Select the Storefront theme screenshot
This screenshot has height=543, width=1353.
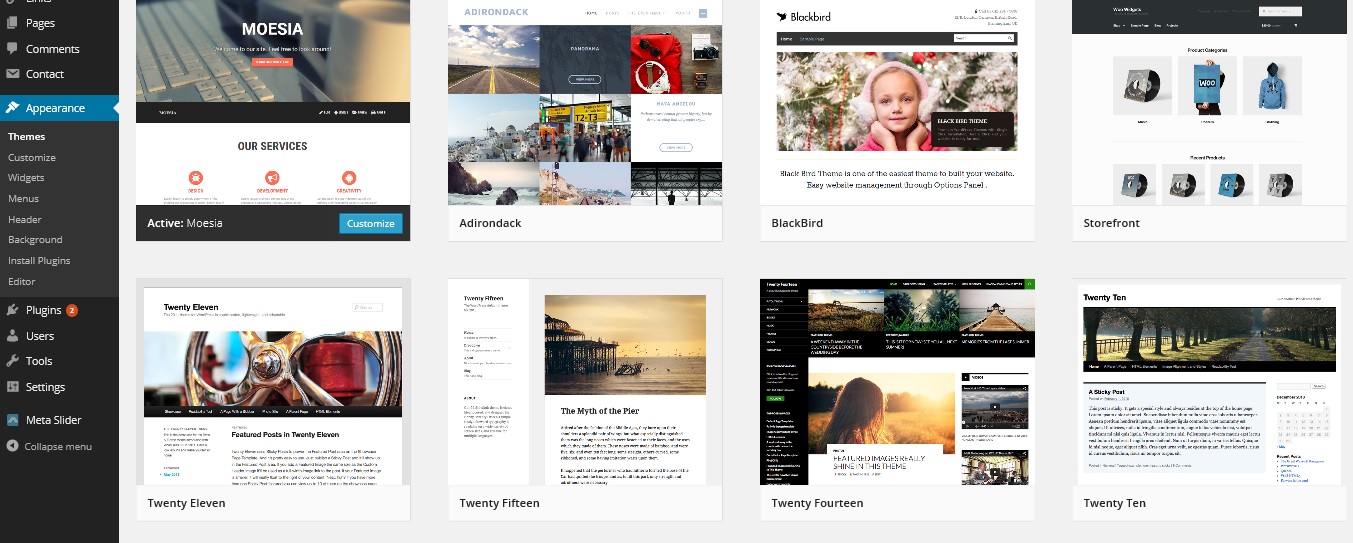tap(1209, 102)
